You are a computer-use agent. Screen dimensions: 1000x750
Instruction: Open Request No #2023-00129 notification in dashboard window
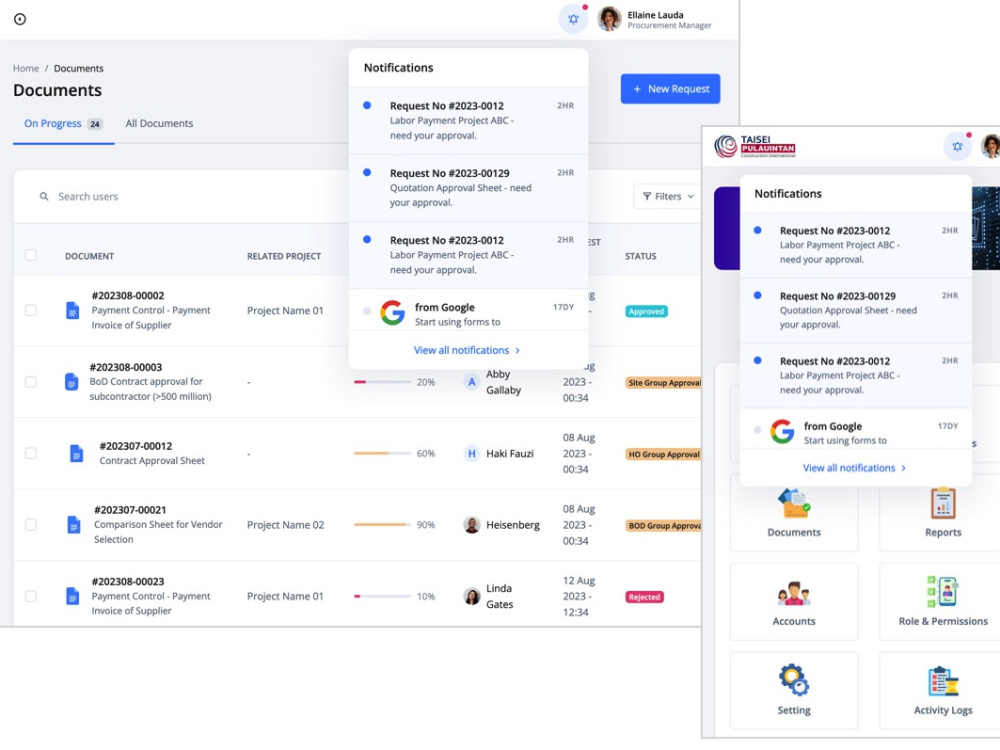856,310
